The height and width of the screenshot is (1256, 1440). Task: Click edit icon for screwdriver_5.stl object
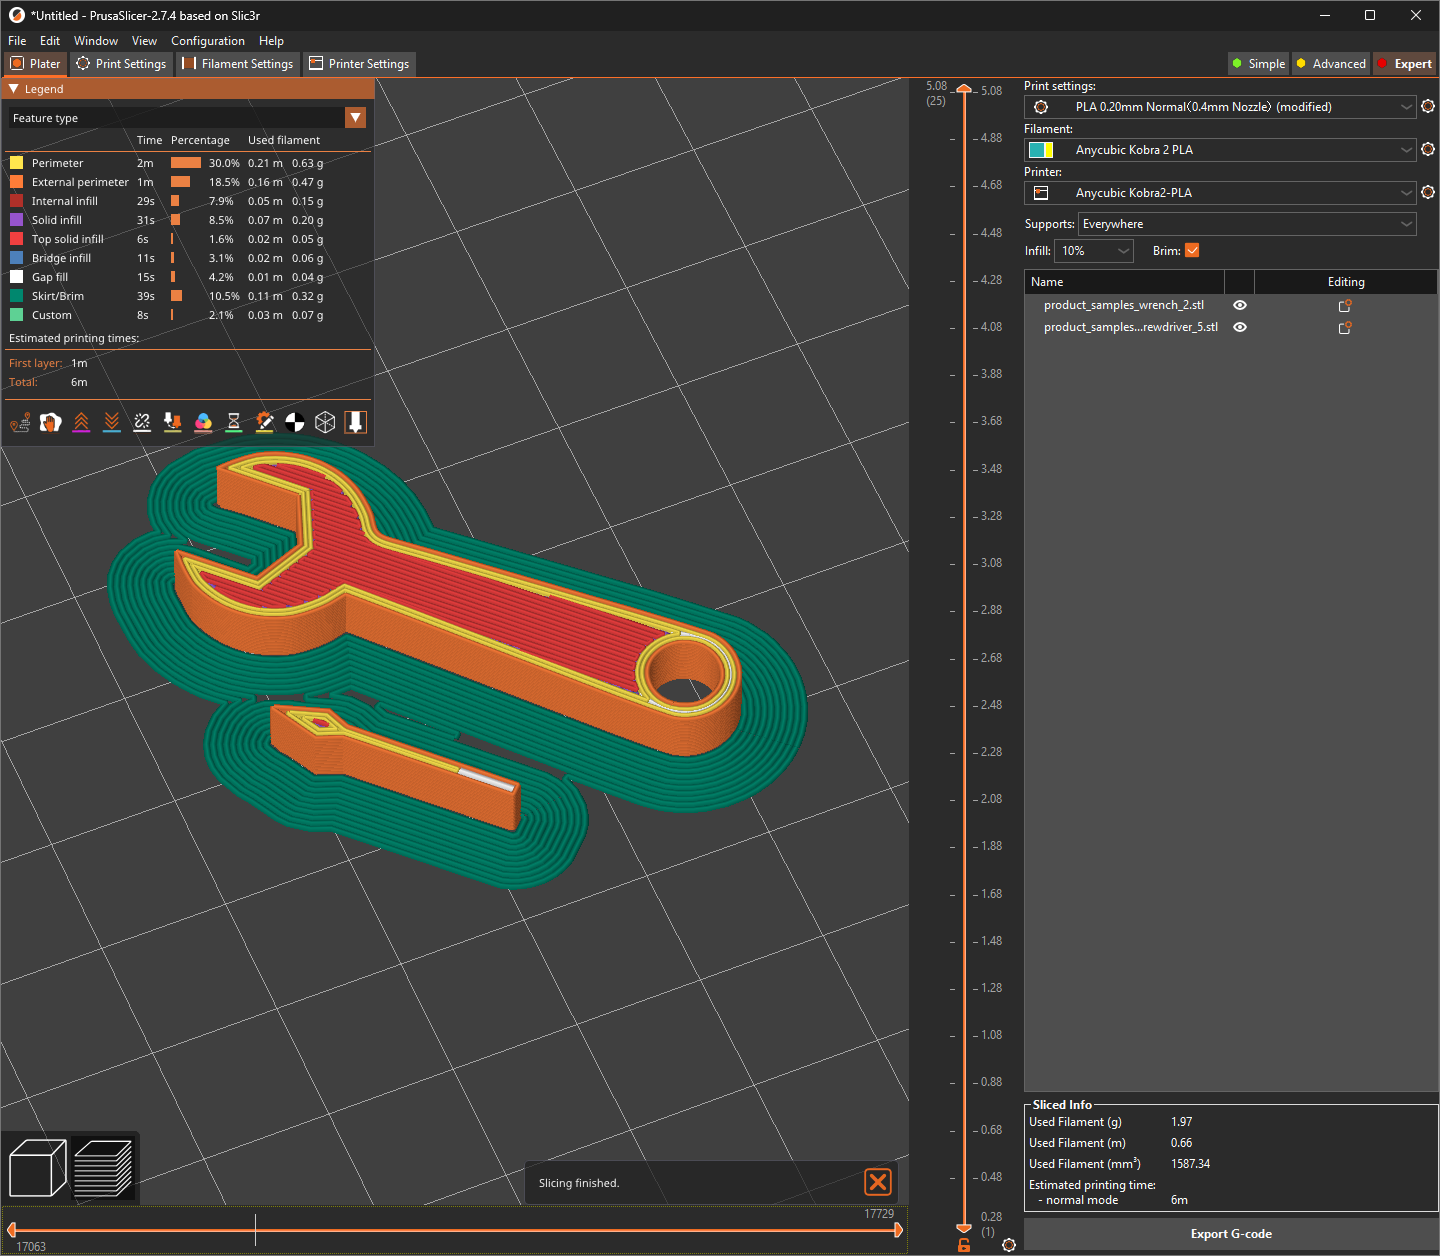1345,328
